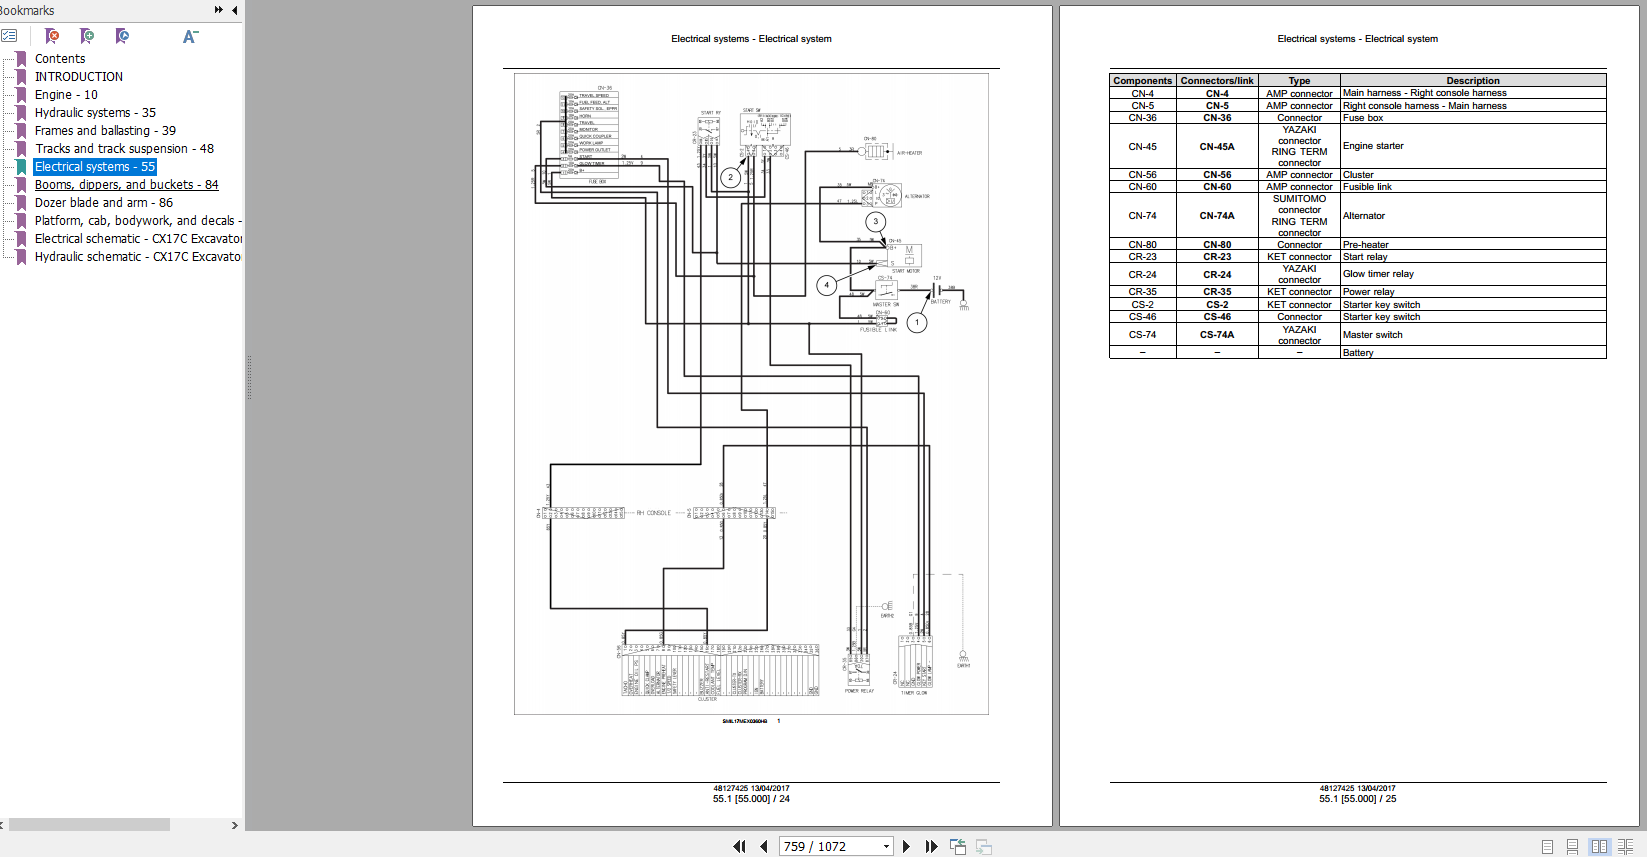
Task: Jump to the last page
Action: point(931,846)
